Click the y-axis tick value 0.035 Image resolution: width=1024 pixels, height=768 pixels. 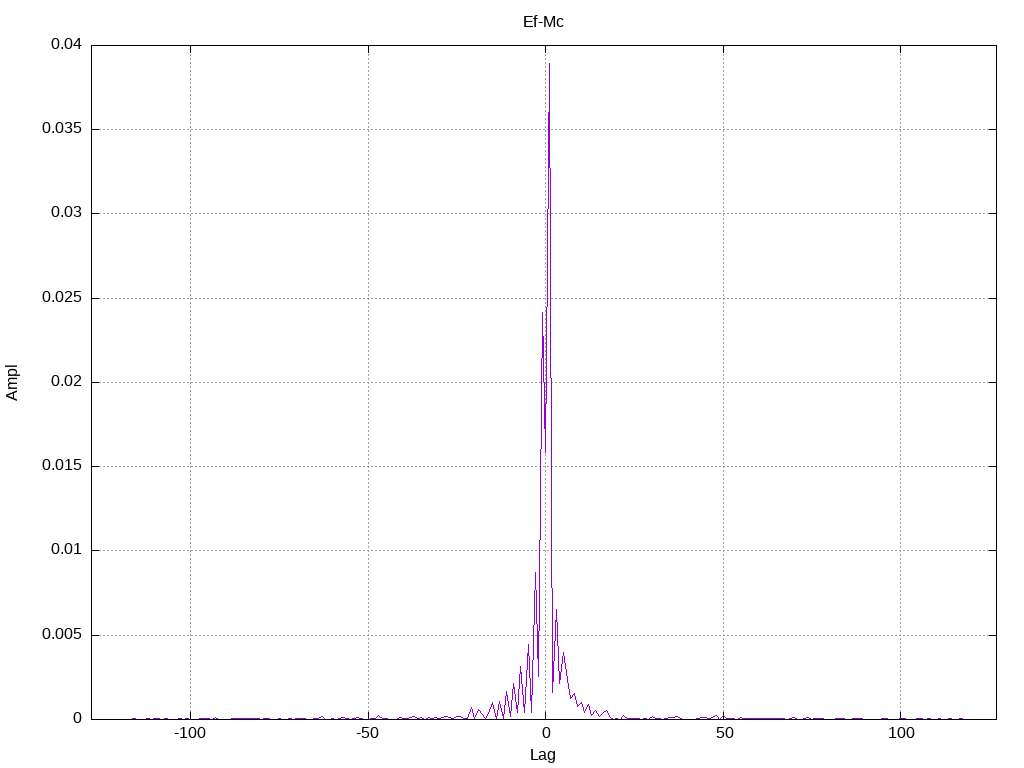[62, 129]
